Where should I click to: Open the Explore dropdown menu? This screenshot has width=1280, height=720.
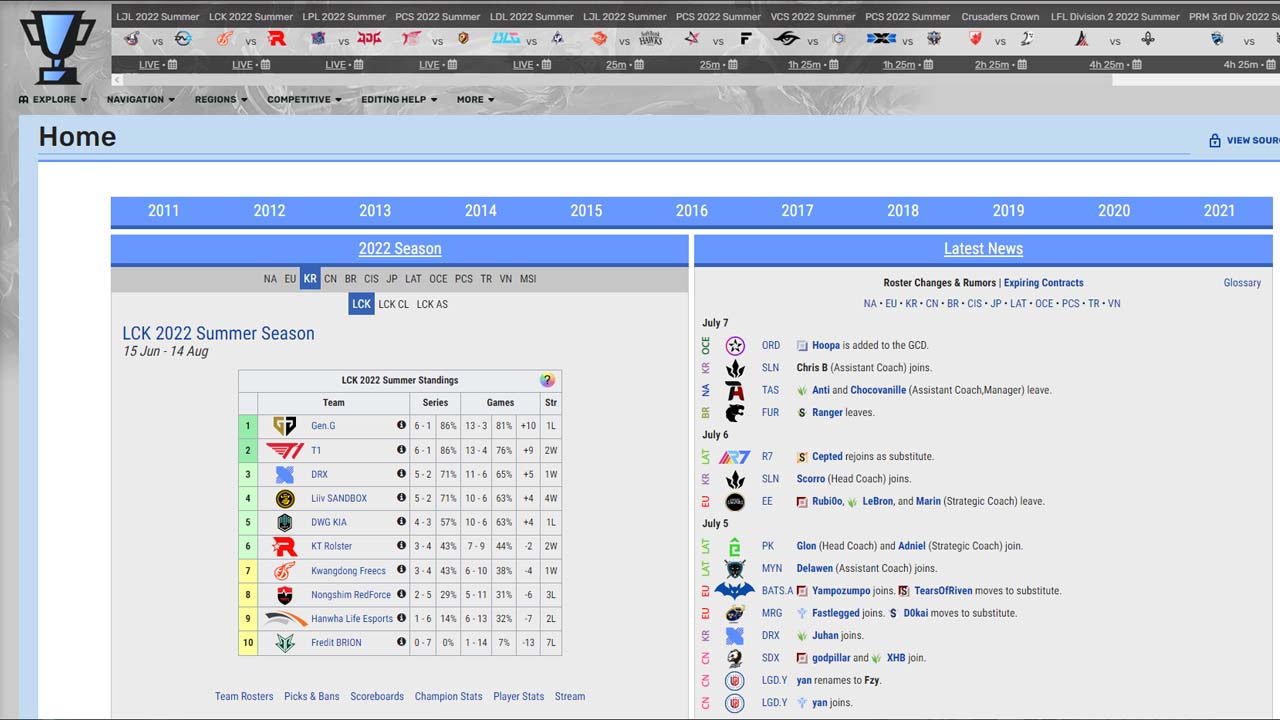coord(53,99)
